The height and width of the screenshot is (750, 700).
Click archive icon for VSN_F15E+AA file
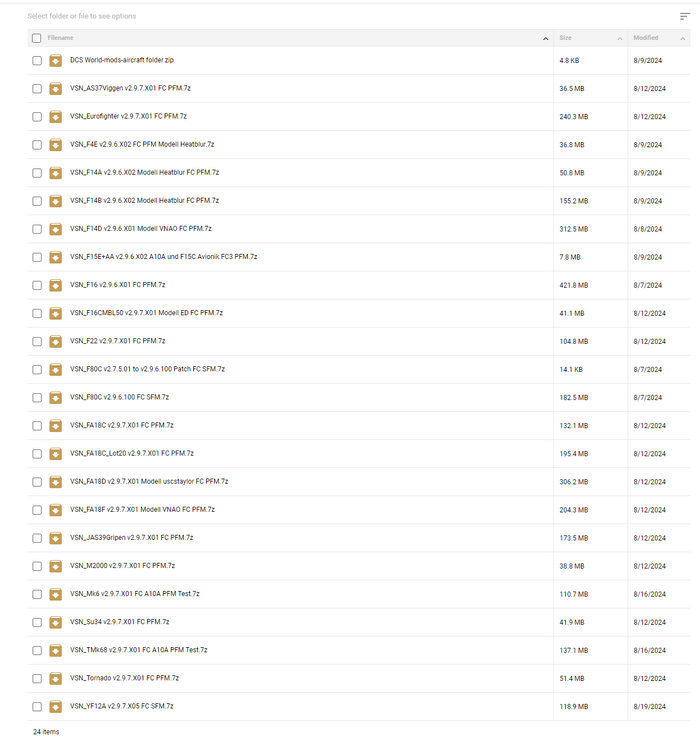[56, 257]
